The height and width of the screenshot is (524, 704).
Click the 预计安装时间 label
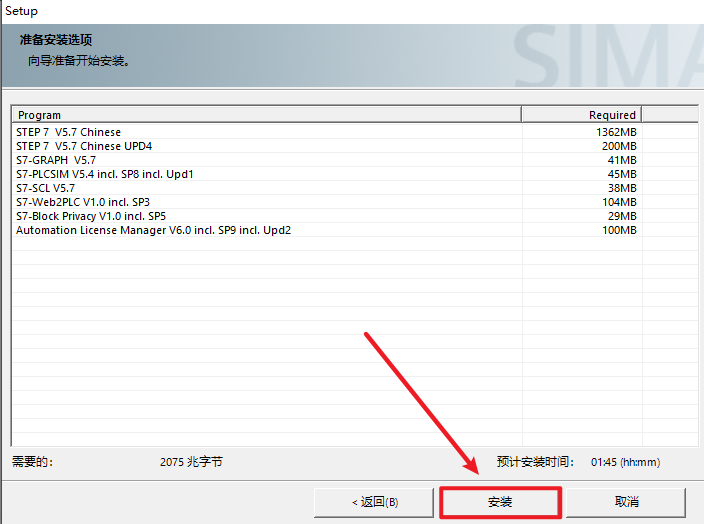click(535, 462)
